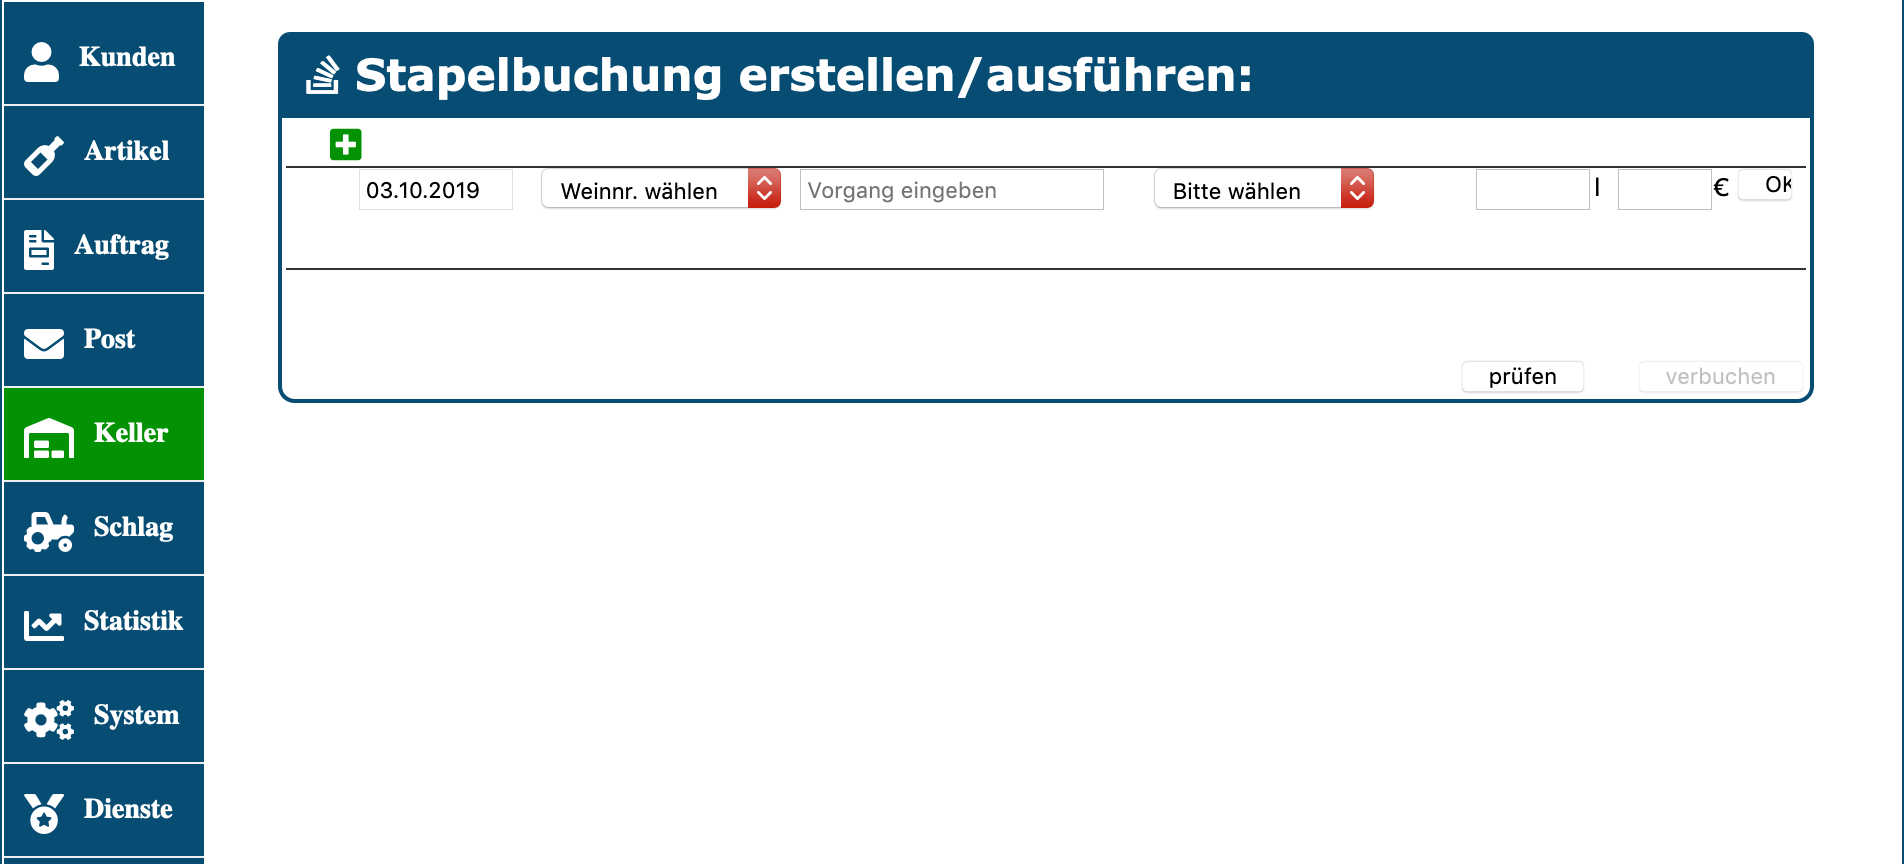Viewport: 1904px width, 864px height.
Task: Click the Artikel bottle icon
Action: [44, 155]
